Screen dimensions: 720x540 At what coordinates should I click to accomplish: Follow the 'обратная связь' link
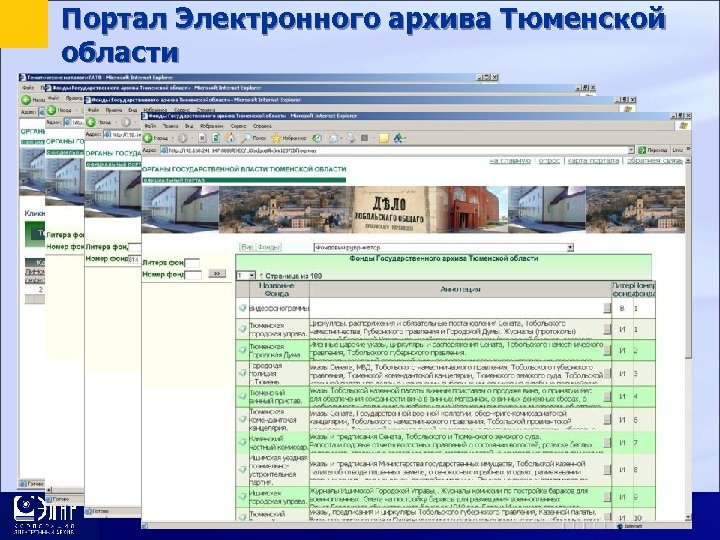654,161
